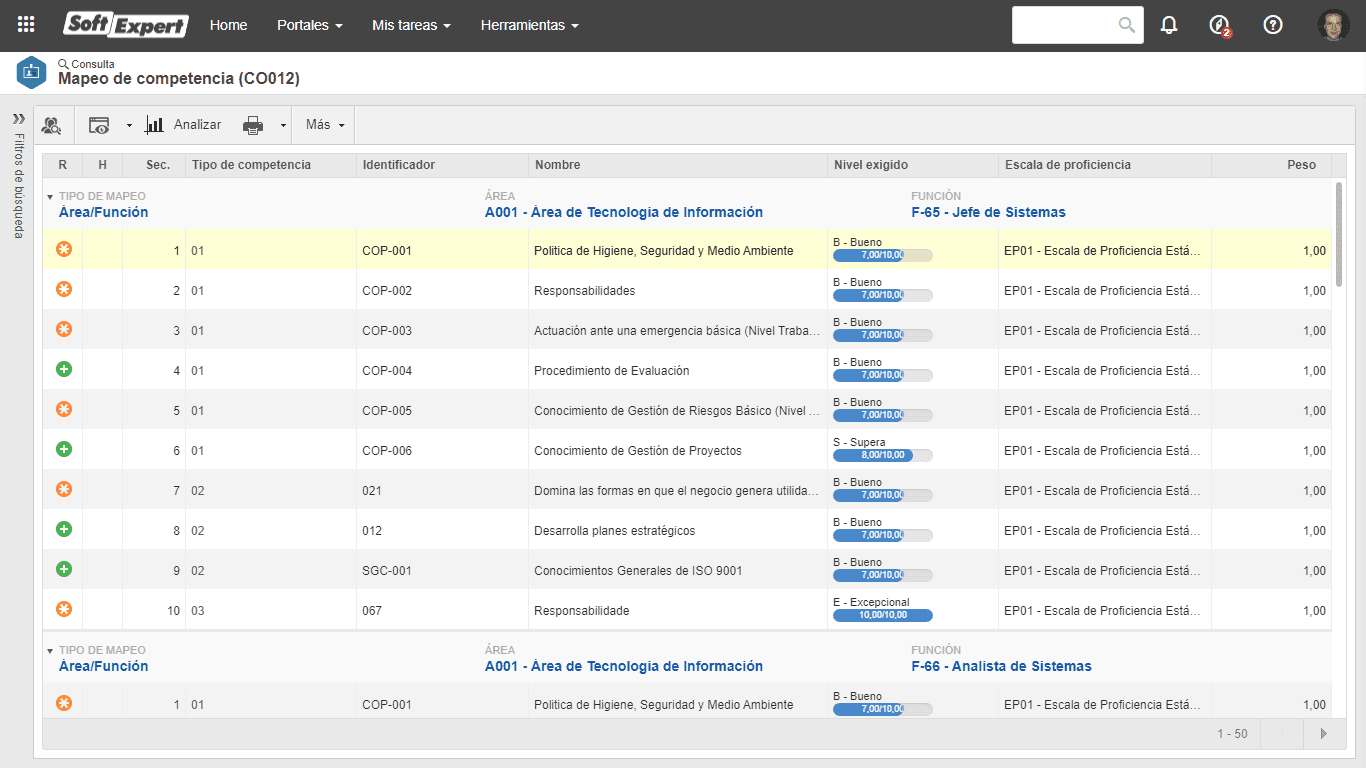Click green plus icon for row 012

pos(64,529)
